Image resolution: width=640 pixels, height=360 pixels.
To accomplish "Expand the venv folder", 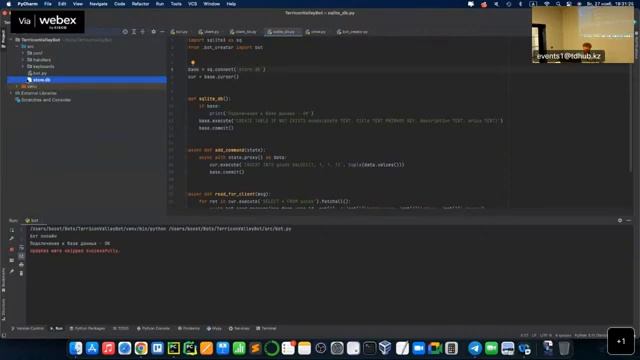I will pyautogui.click(x=18, y=86).
